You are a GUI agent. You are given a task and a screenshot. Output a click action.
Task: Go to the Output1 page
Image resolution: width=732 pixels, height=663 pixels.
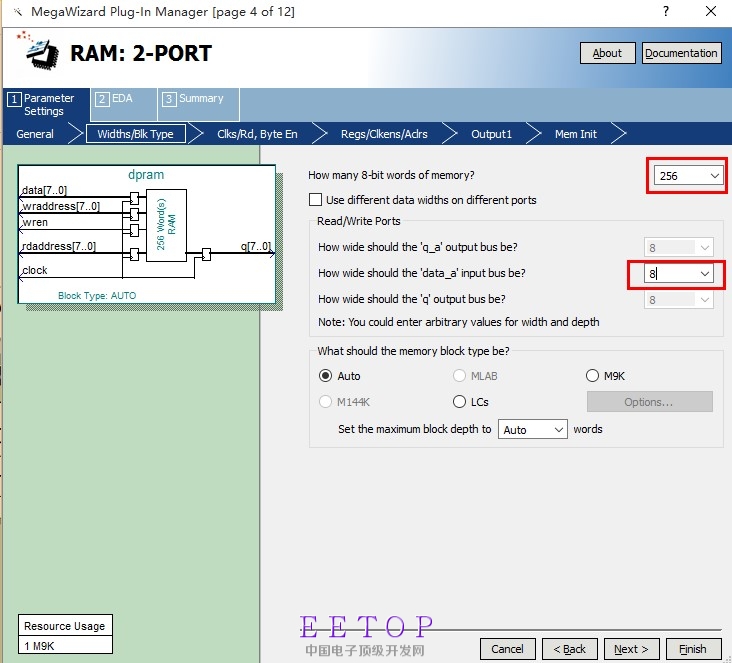point(492,134)
